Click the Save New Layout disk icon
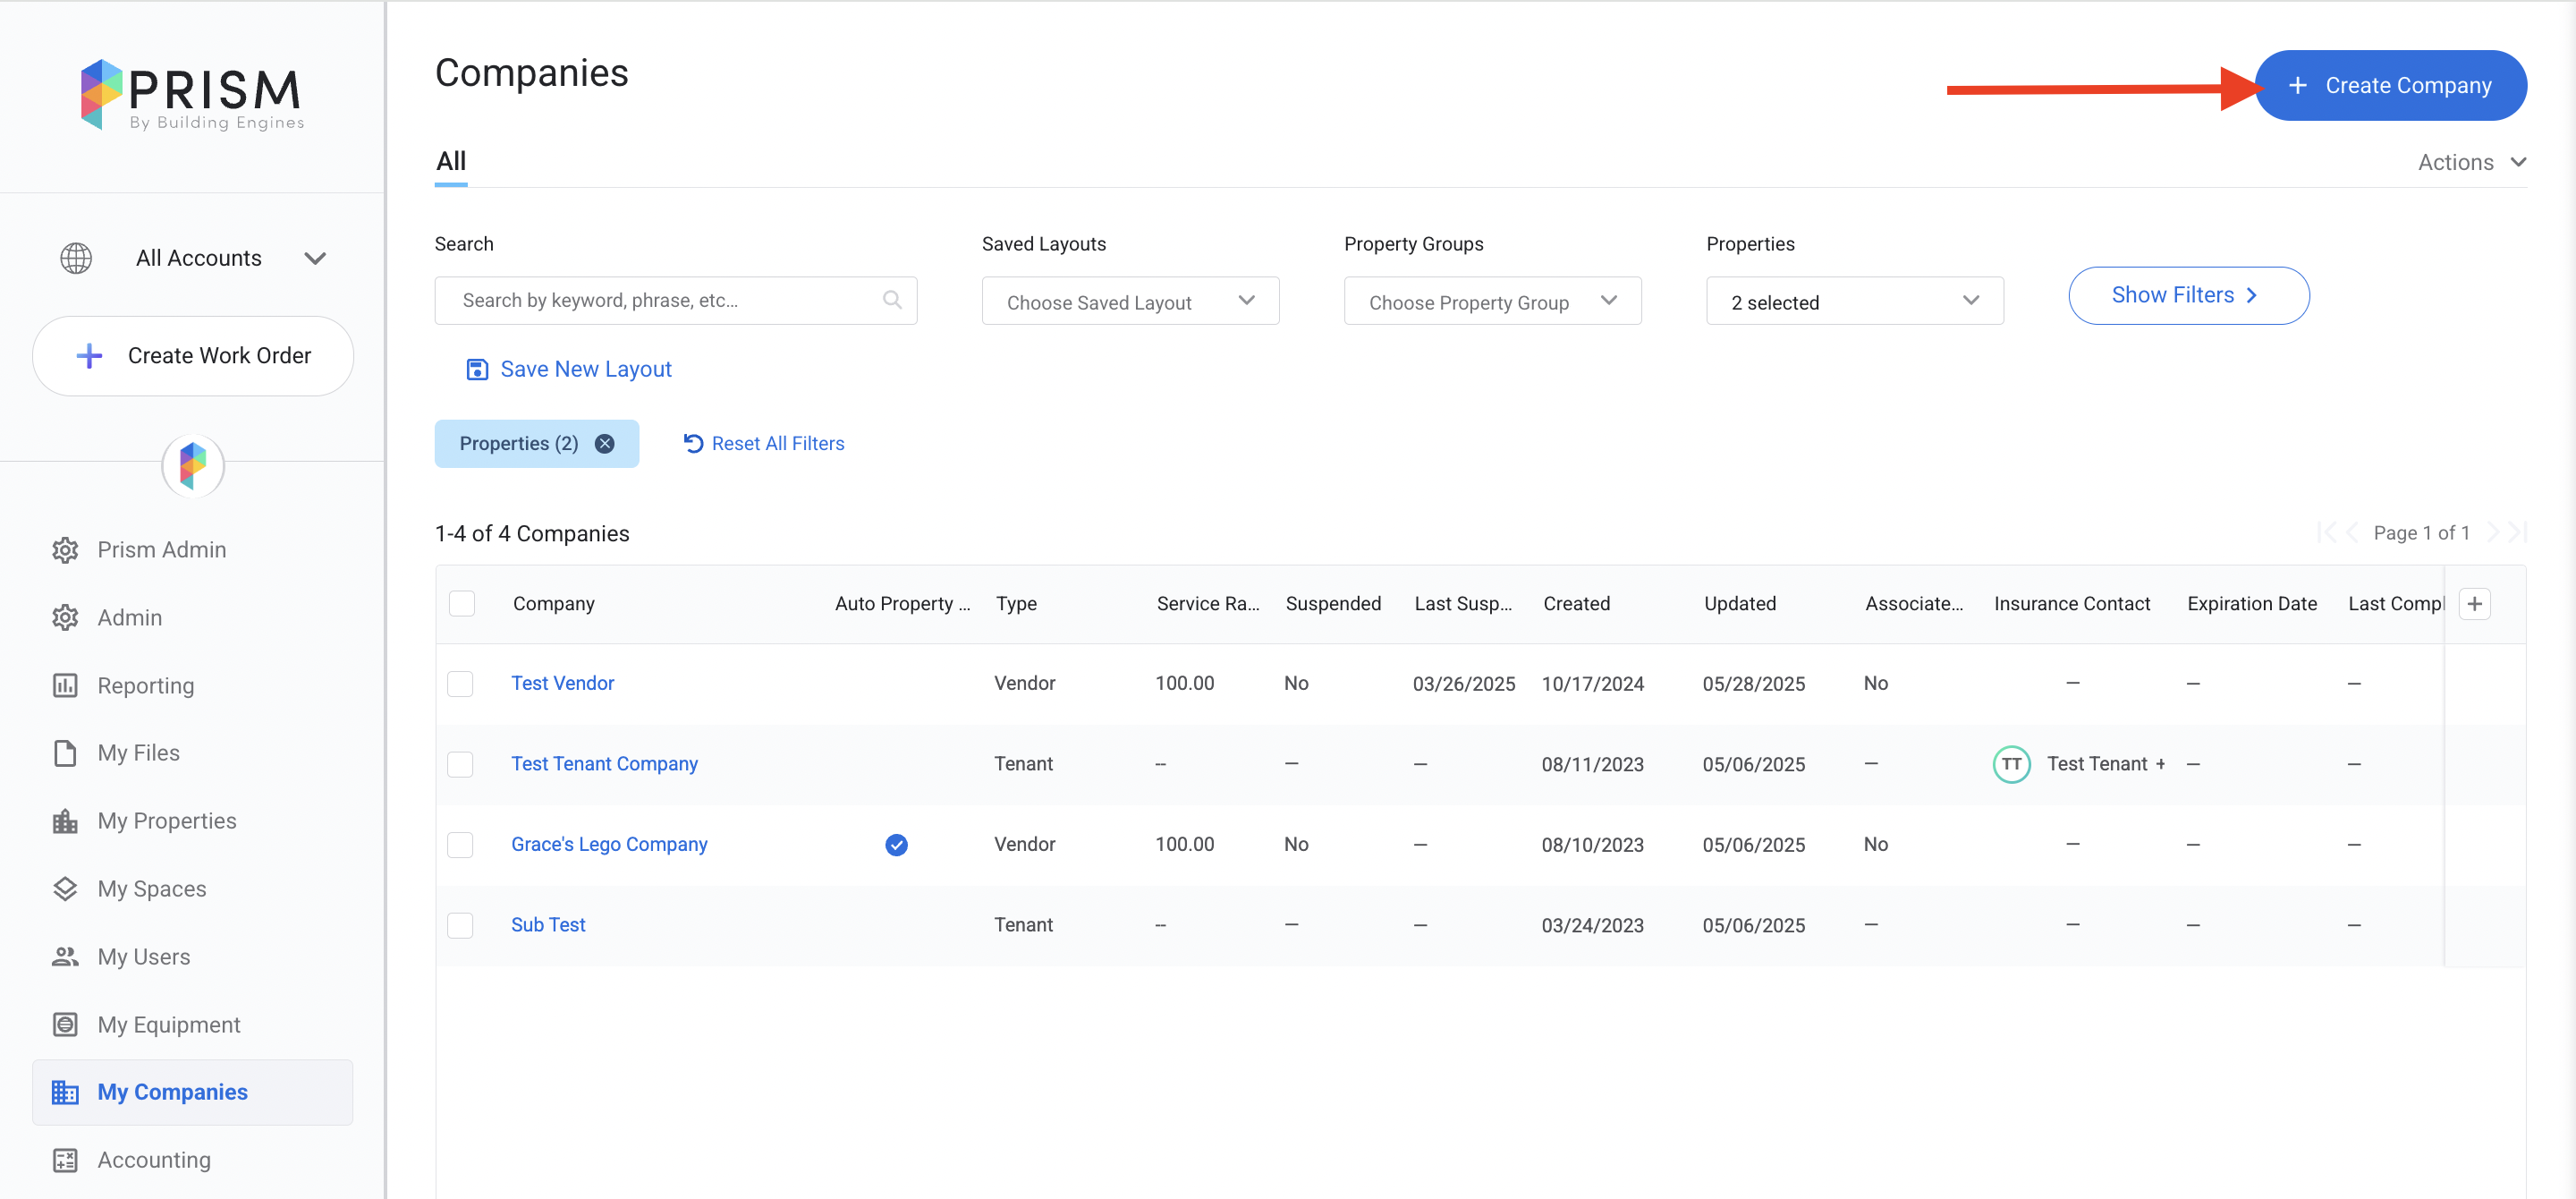The image size is (2576, 1199). (477, 370)
